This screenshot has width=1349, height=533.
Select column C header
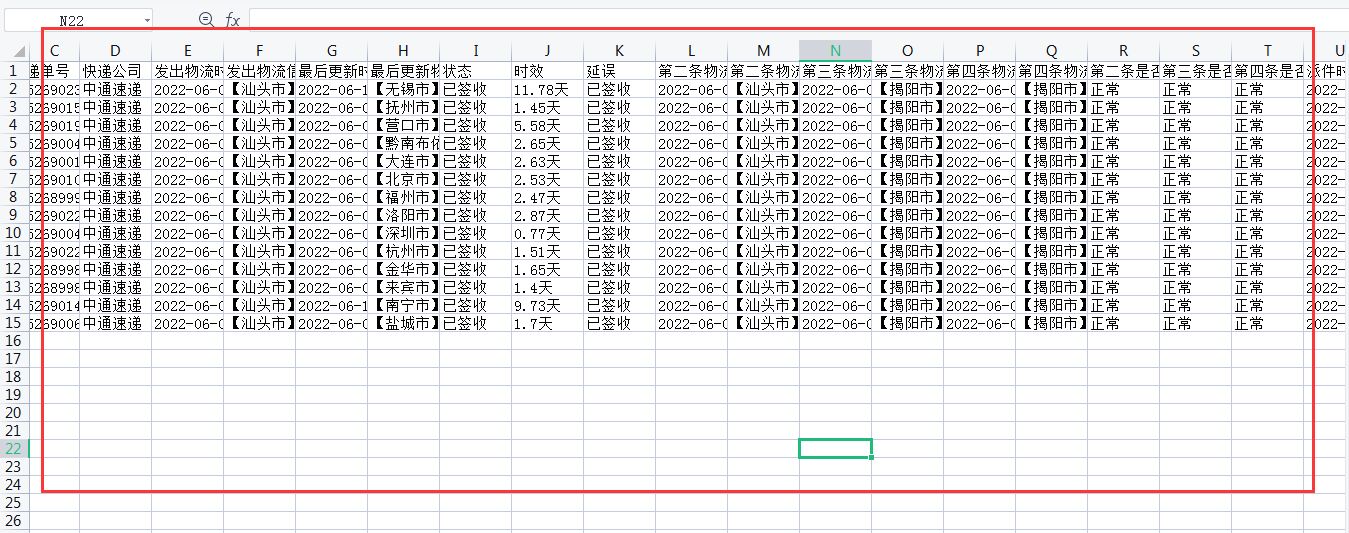click(x=55, y=51)
